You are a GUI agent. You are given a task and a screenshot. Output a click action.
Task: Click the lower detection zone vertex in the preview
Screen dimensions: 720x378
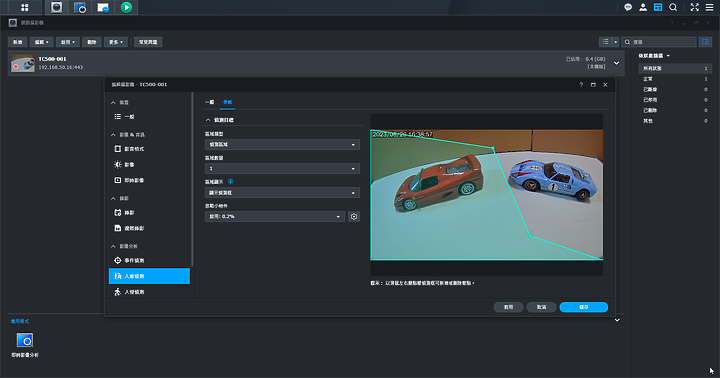point(529,236)
